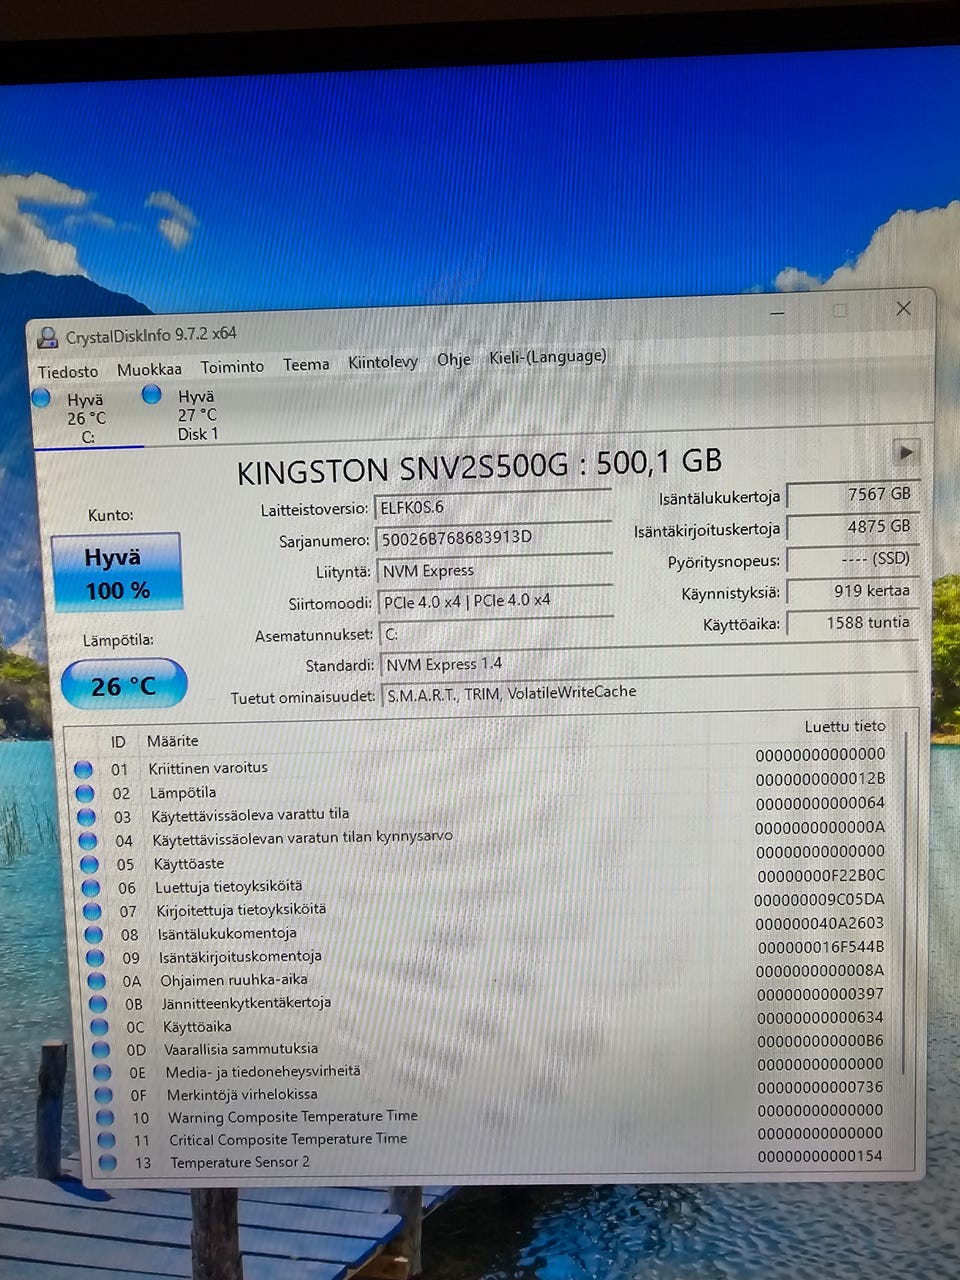Viewport: 960px width, 1280px height.
Task: Open the Kieli-(Language) menu
Action: [548, 357]
